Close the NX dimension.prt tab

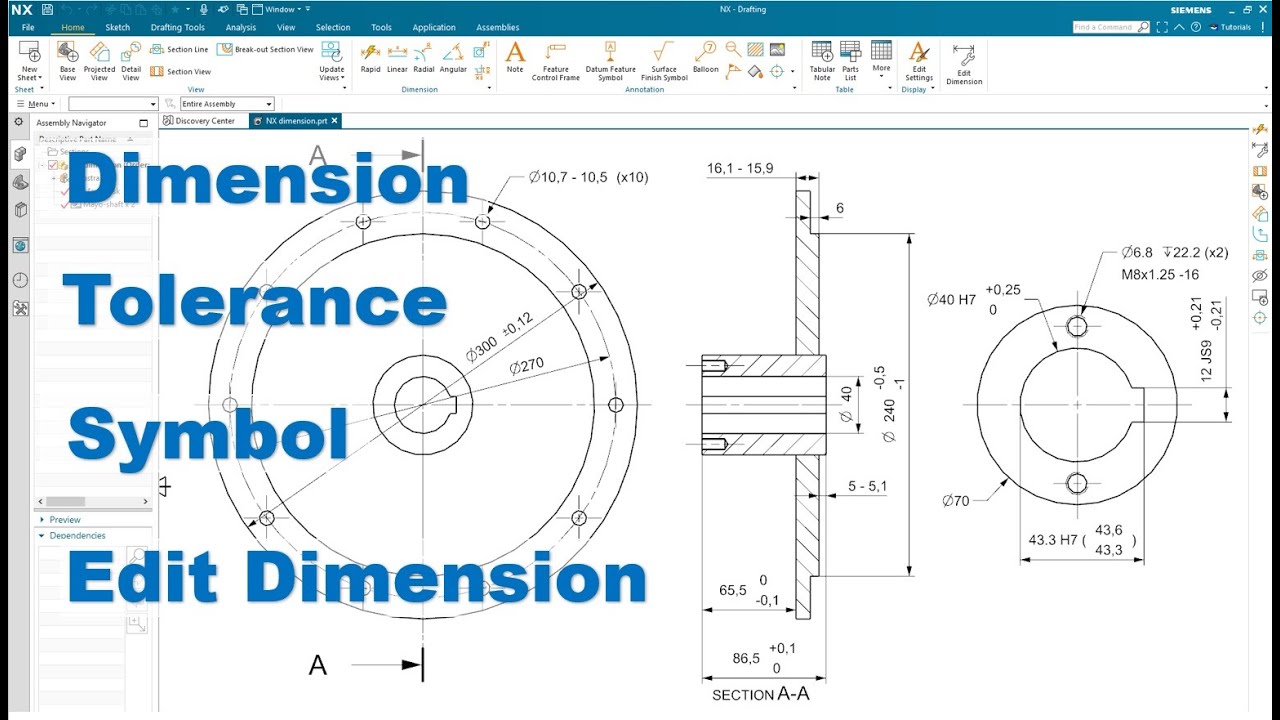click(335, 121)
